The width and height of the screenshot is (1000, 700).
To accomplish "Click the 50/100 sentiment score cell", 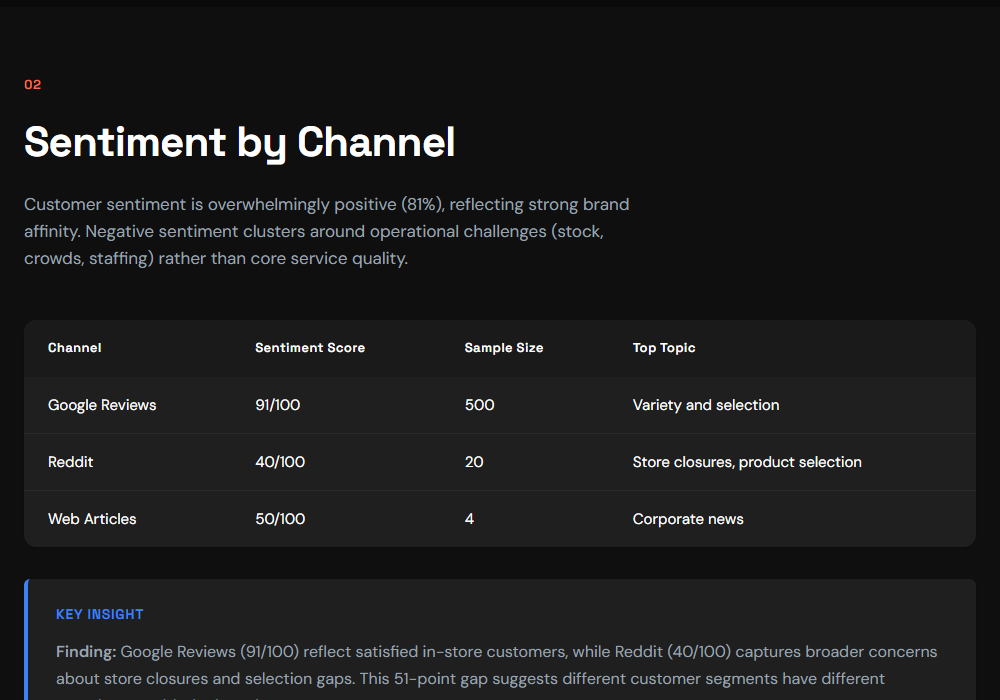I will pos(280,519).
